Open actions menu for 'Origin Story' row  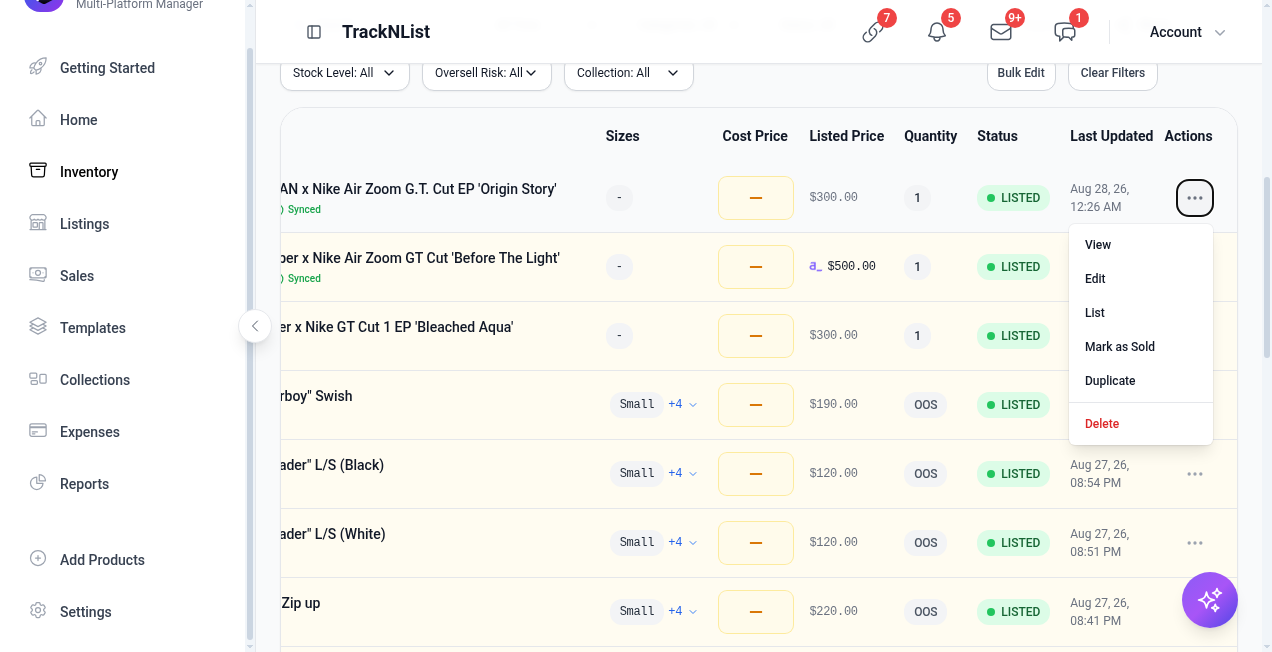pyautogui.click(x=1195, y=198)
